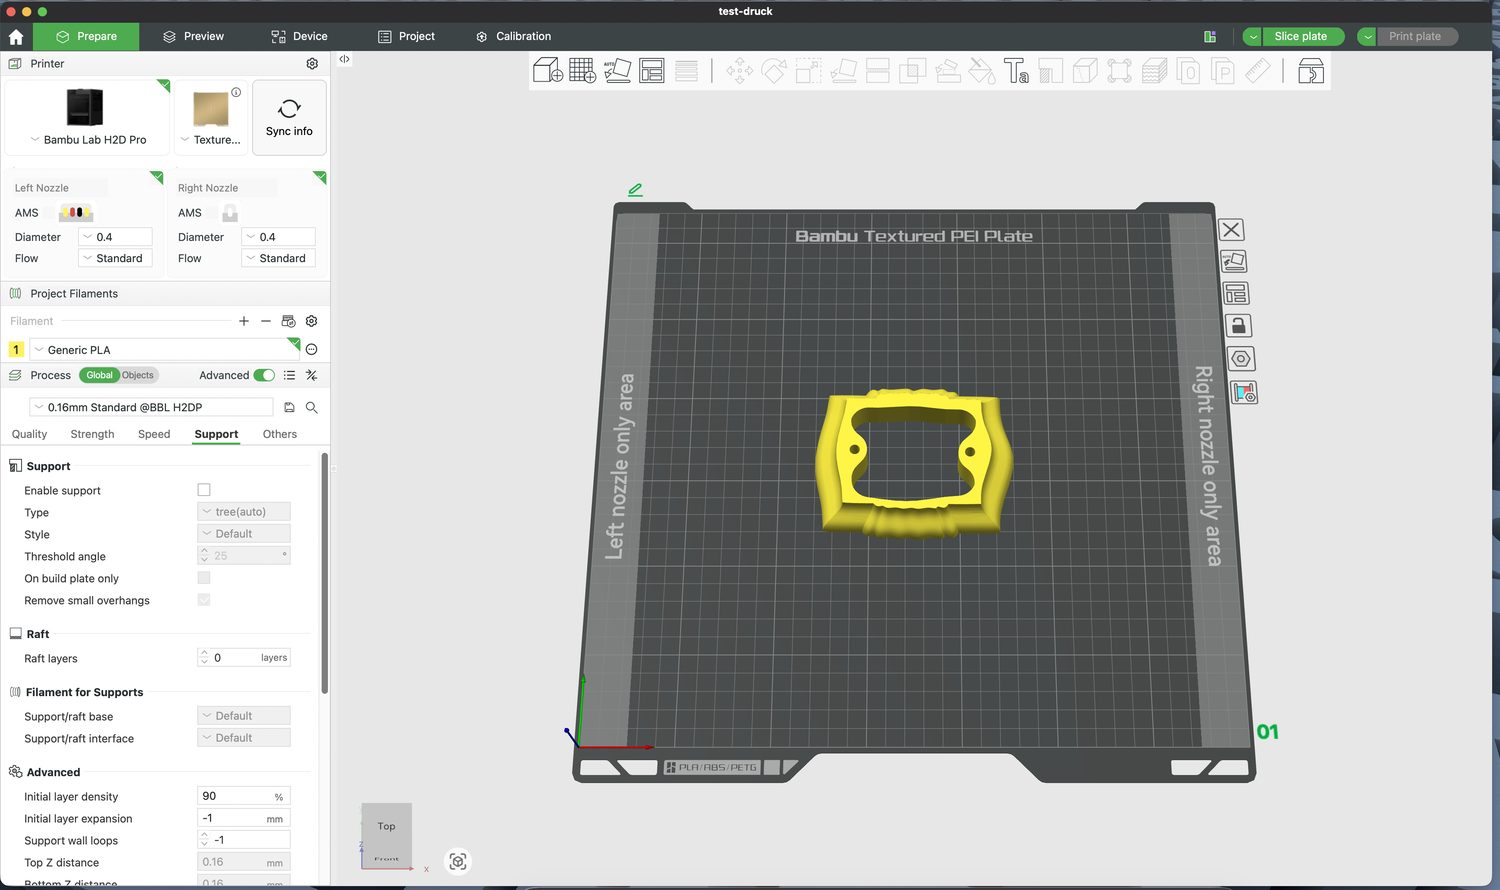
Task: Open the Print plate arrow dropdown
Action: point(1367,37)
